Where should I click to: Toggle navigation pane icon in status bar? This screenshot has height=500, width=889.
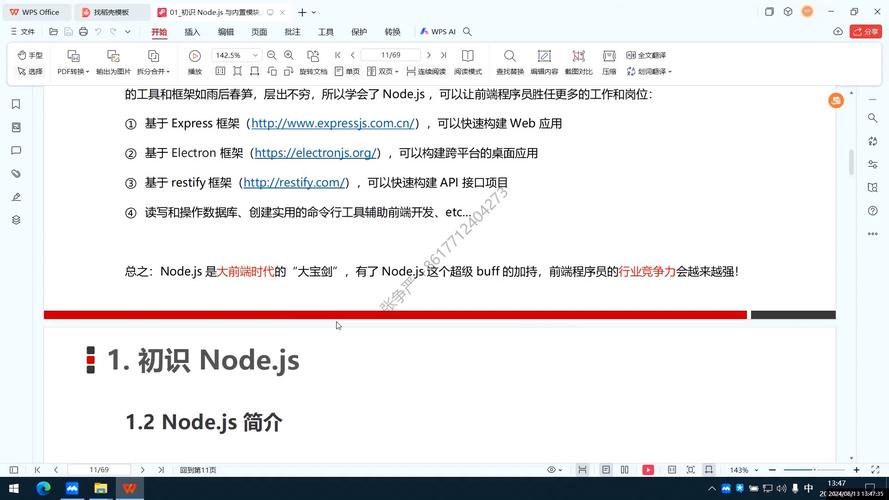click(14, 470)
